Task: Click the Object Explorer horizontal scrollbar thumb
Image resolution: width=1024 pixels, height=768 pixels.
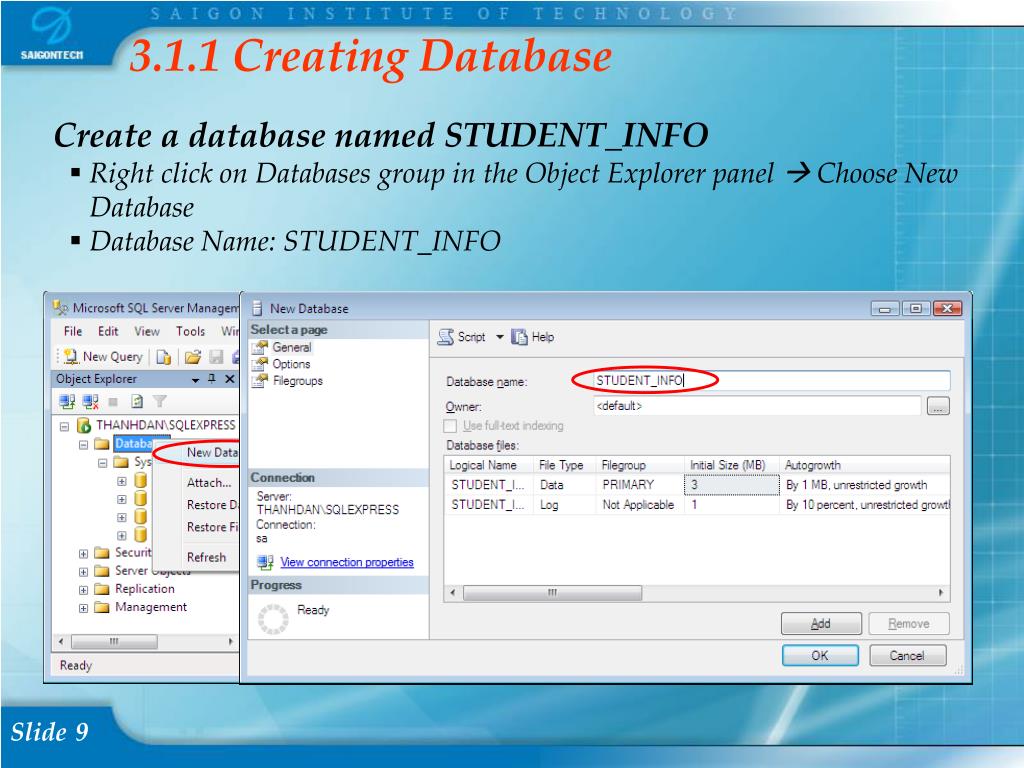Action: point(114,641)
